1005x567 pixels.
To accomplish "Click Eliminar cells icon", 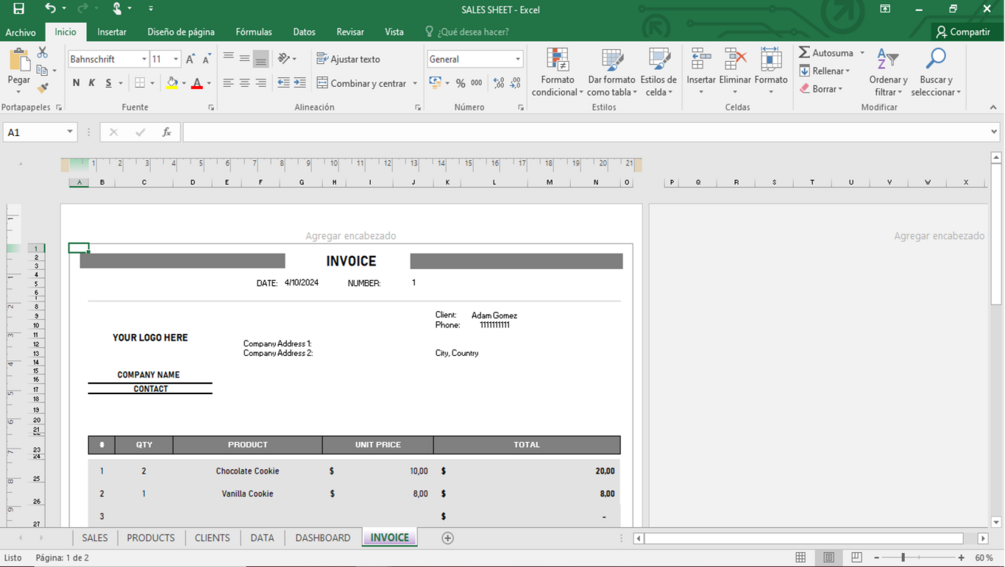I will click(735, 59).
